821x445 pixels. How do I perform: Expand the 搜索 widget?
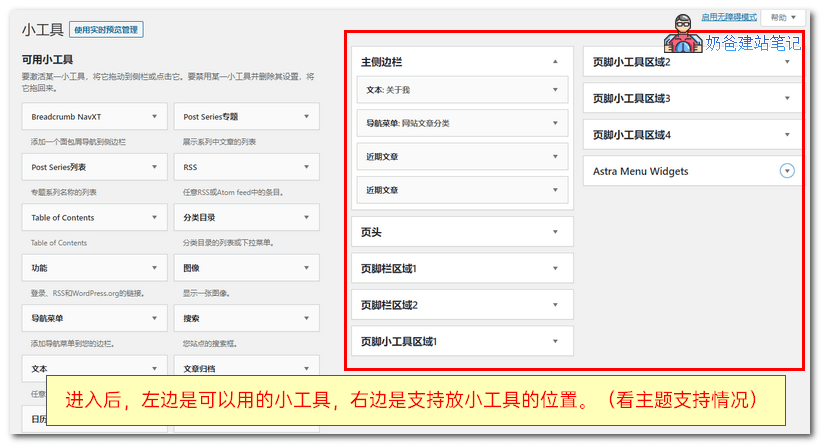247,318
